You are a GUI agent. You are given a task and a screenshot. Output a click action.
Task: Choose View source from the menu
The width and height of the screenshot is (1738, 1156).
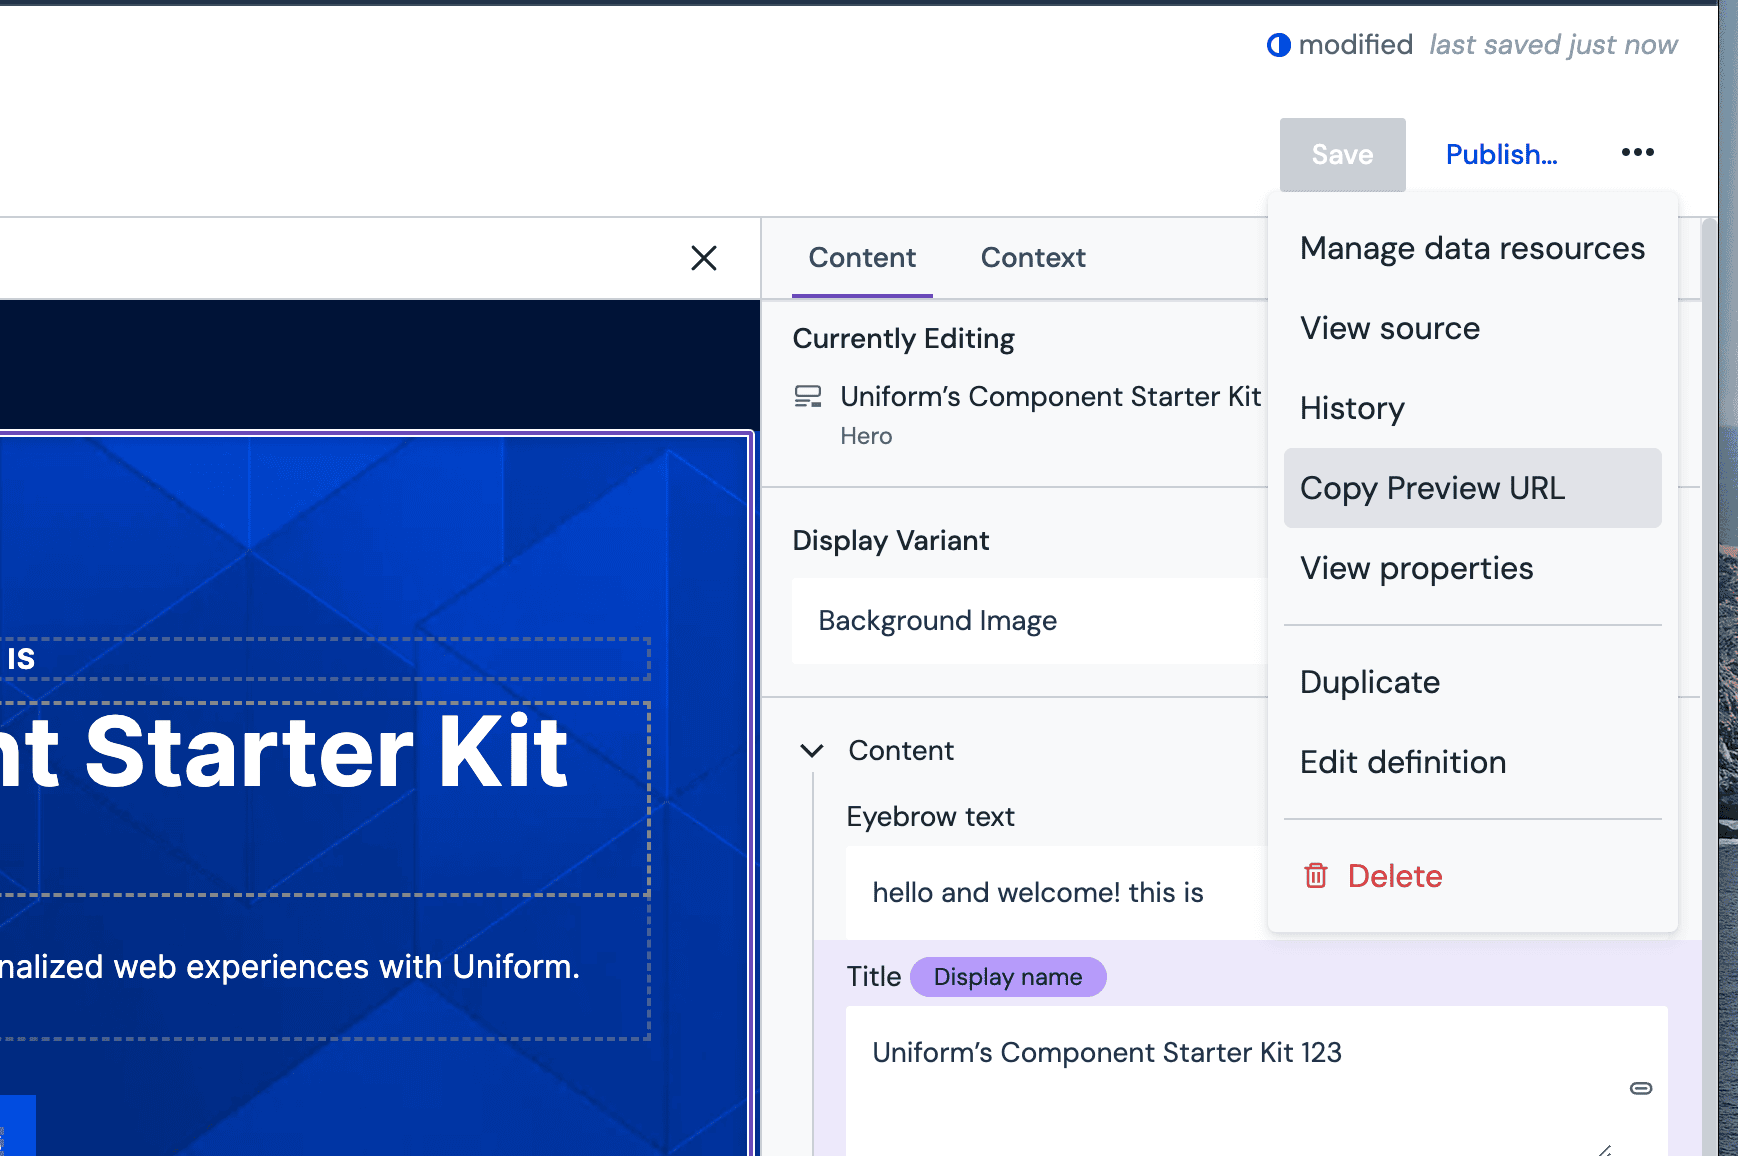coord(1472,328)
